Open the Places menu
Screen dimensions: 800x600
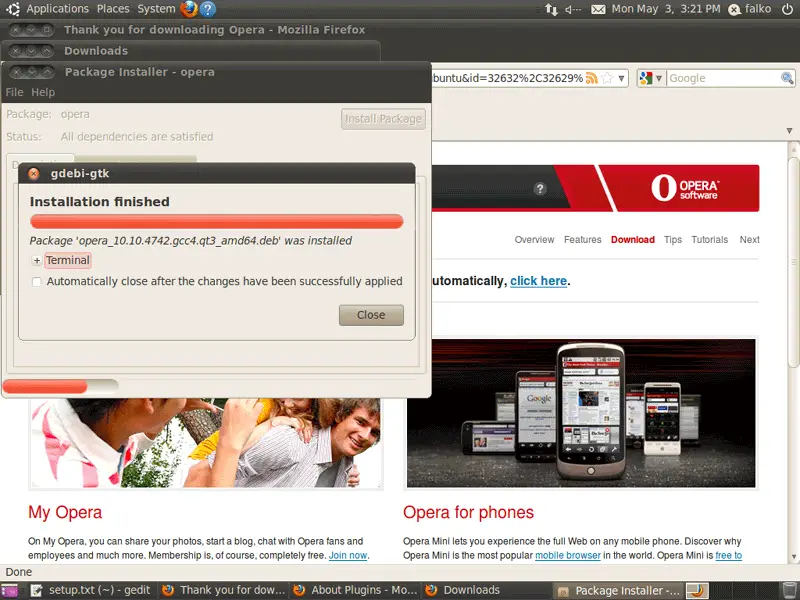(113, 9)
